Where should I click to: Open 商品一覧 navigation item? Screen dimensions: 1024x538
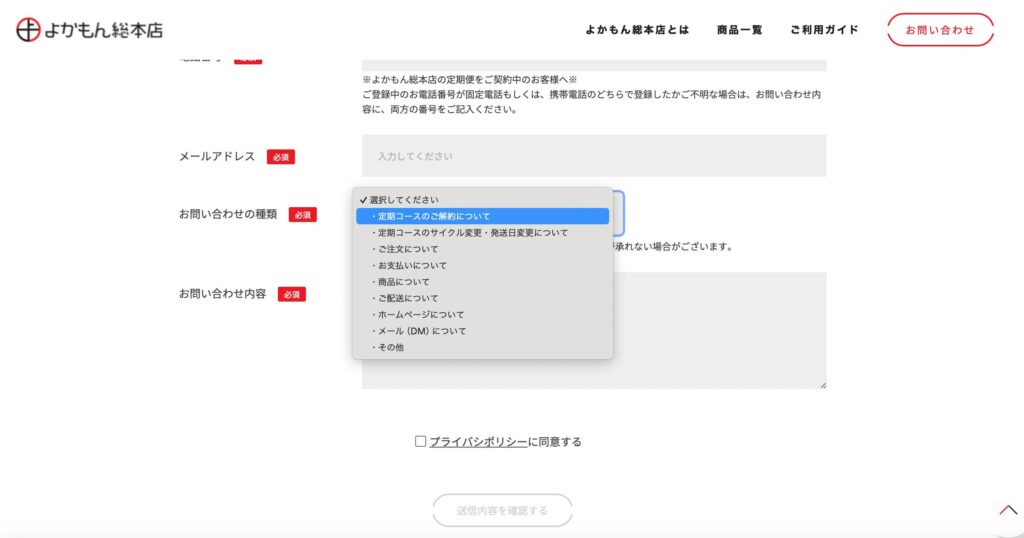(x=739, y=29)
